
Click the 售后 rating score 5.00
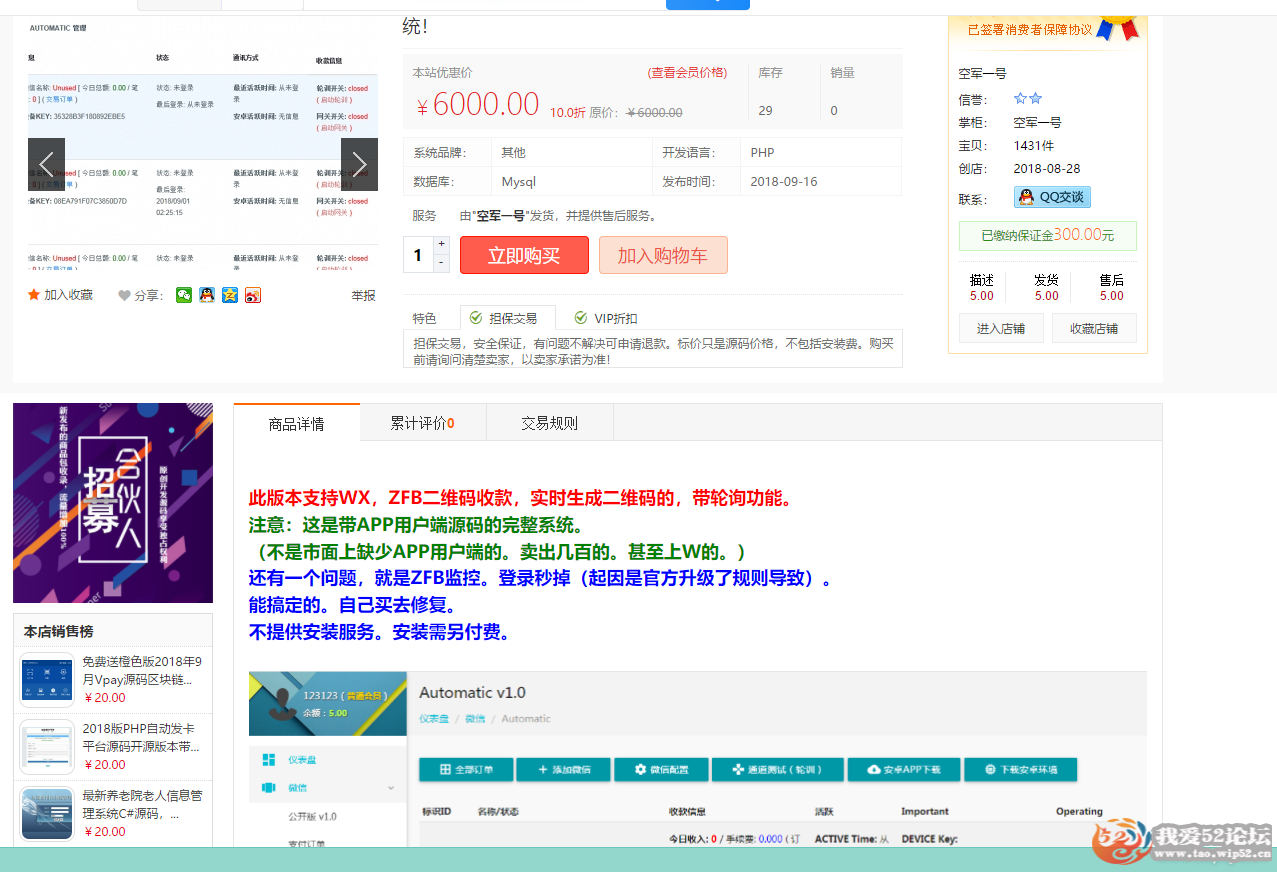coord(1112,296)
